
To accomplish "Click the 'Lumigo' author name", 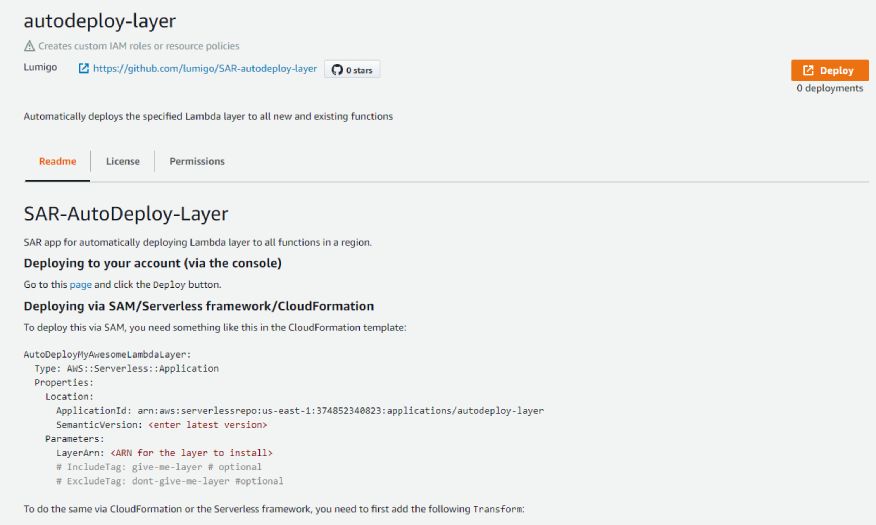I will coord(40,67).
